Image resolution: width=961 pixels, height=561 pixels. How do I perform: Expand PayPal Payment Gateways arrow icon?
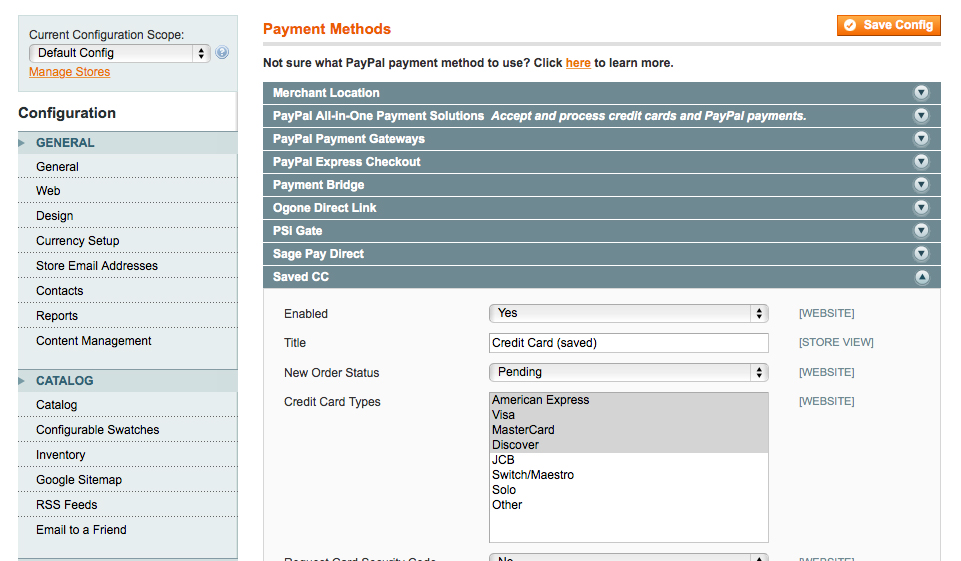(921, 139)
